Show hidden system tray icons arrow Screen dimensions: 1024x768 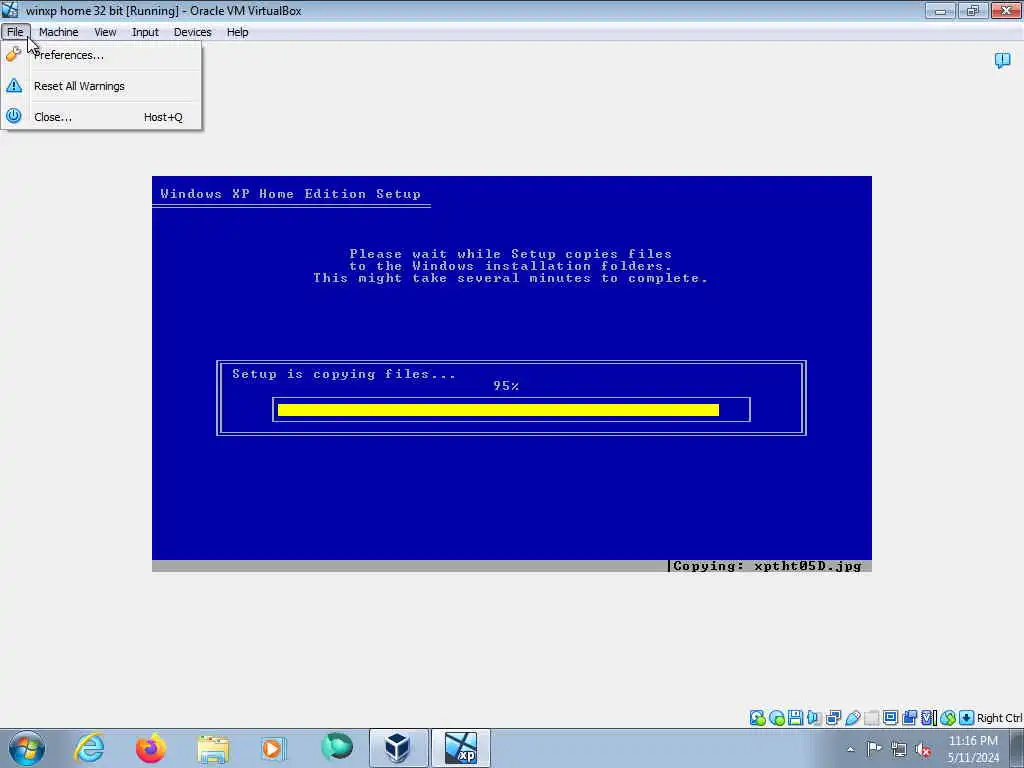[850, 749]
